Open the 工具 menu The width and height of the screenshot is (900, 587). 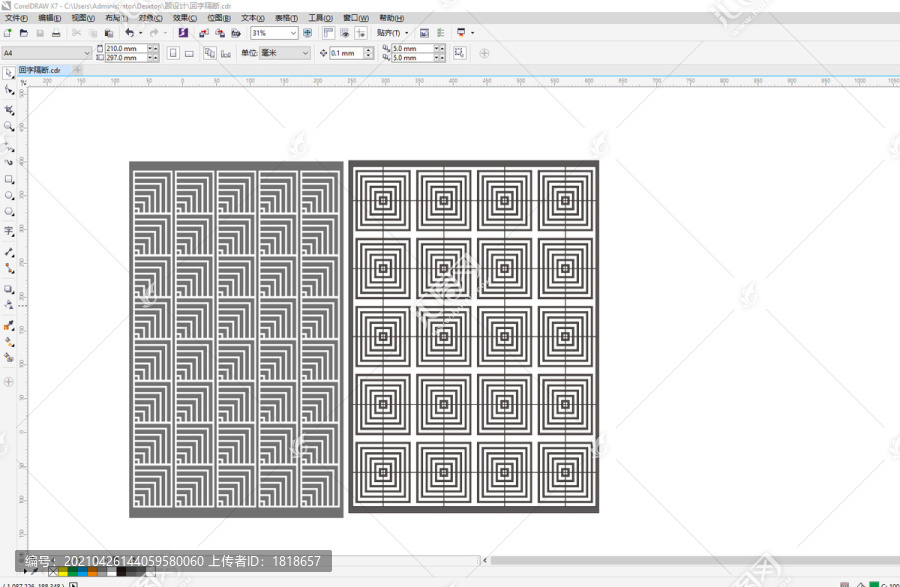point(320,18)
